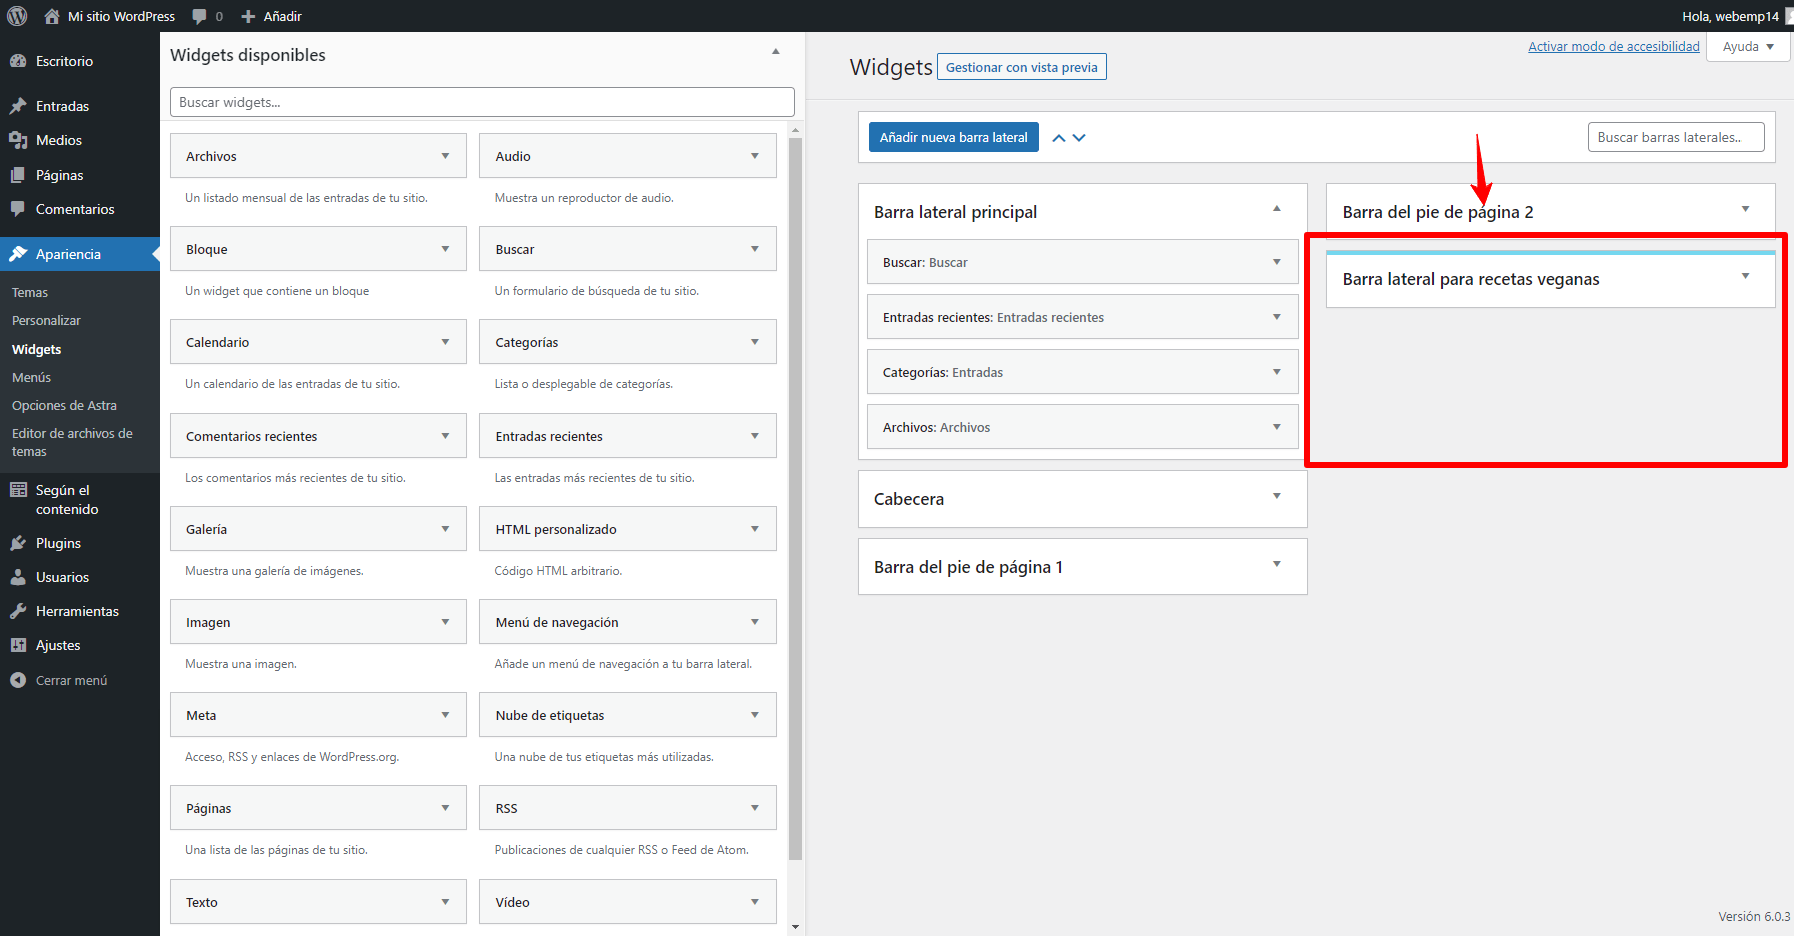Open Opciones de Astra submenu item
The image size is (1794, 936).
tap(64, 406)
